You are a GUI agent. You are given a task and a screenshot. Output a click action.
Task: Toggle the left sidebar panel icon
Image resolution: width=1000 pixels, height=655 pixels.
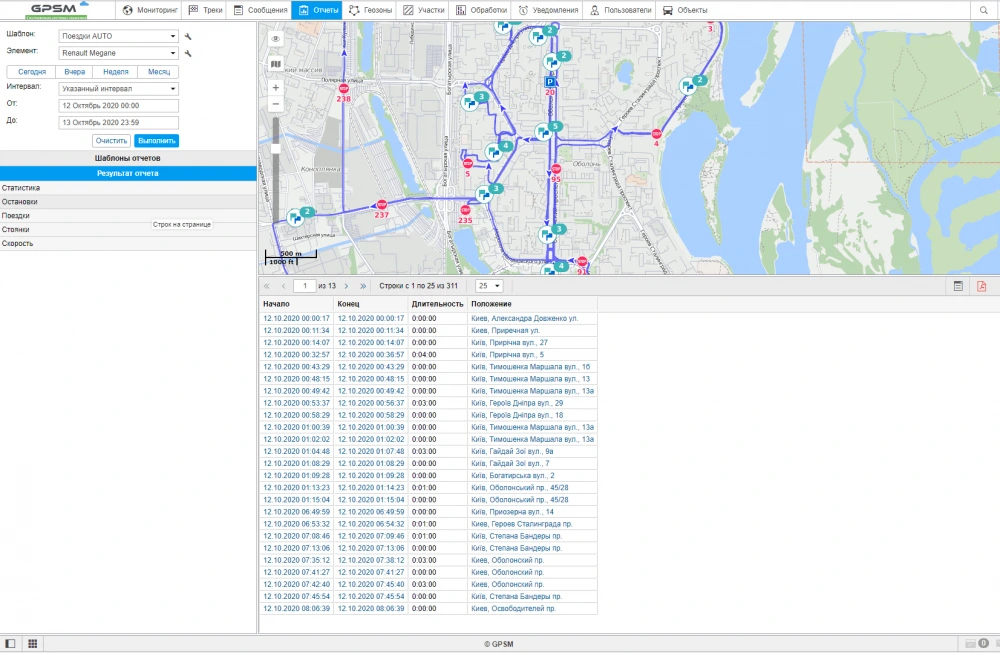point(11,643)
